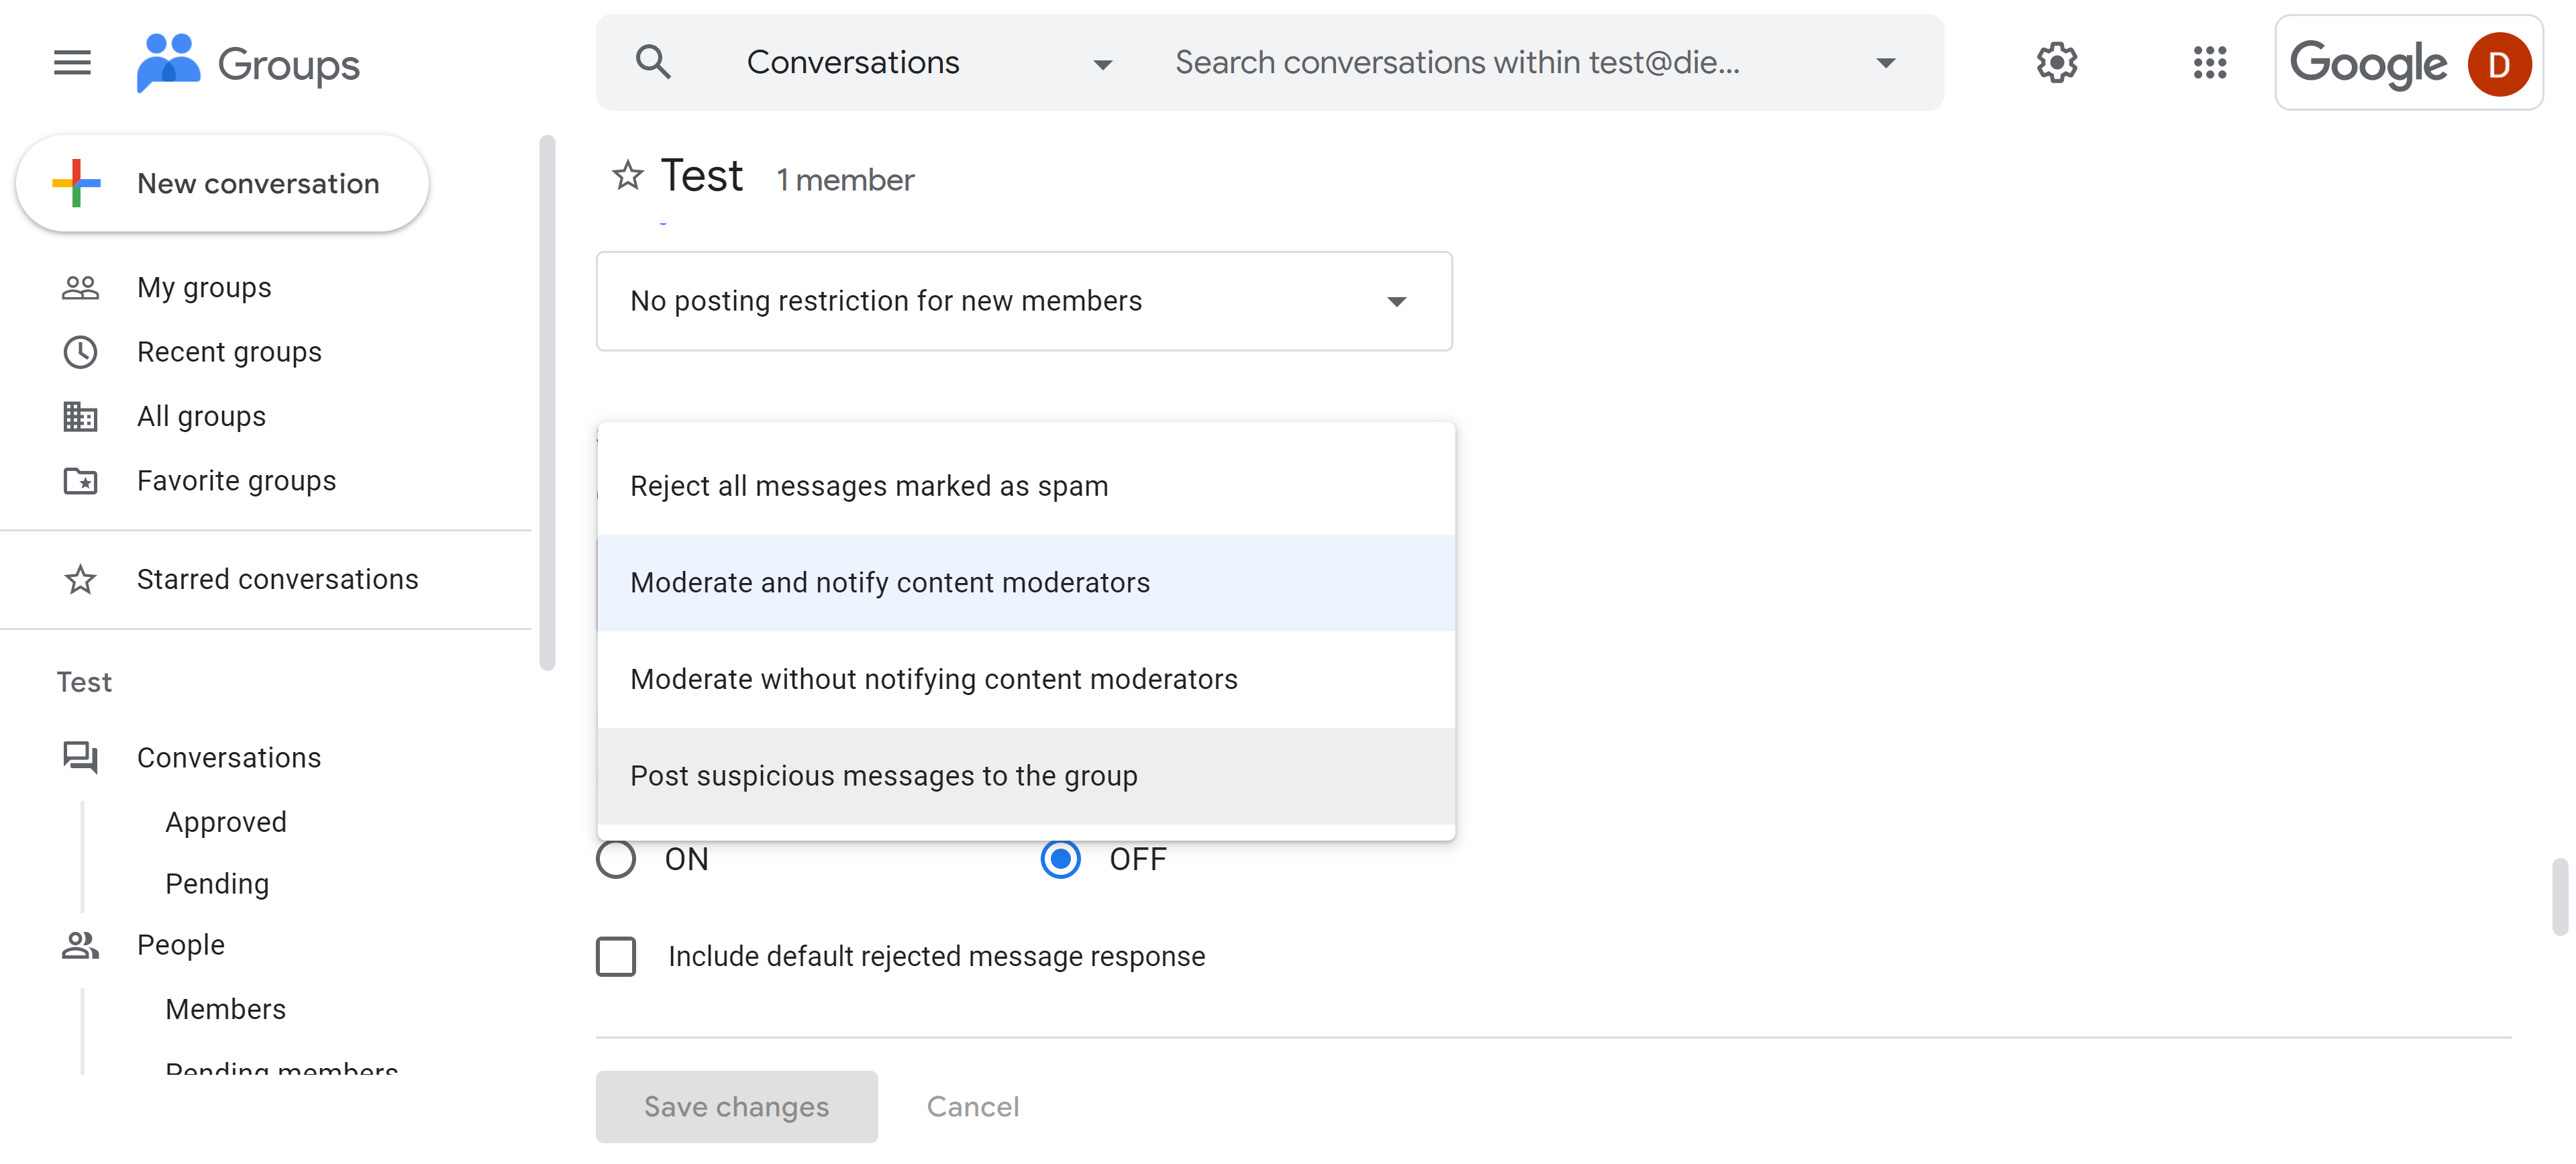Image resolution: width=2576 pixels, height=1164 pixels.
Task: Expand advanced search options arrow
Action: point(1885,63)
